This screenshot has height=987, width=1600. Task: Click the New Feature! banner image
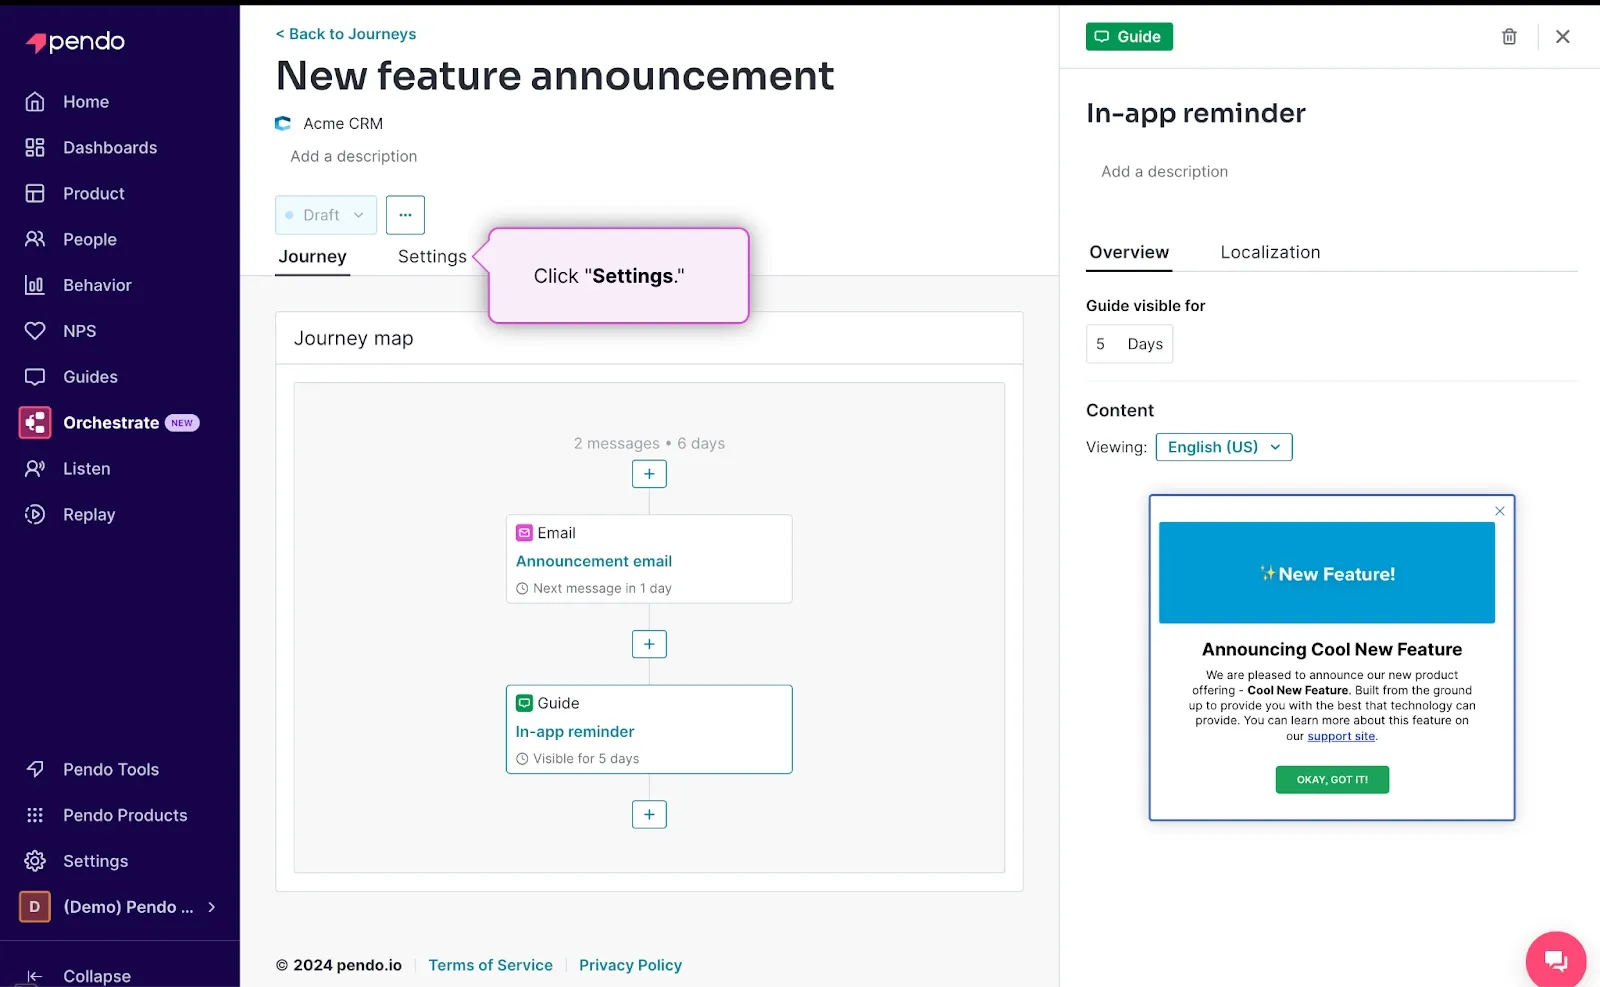click(1327, 573)
